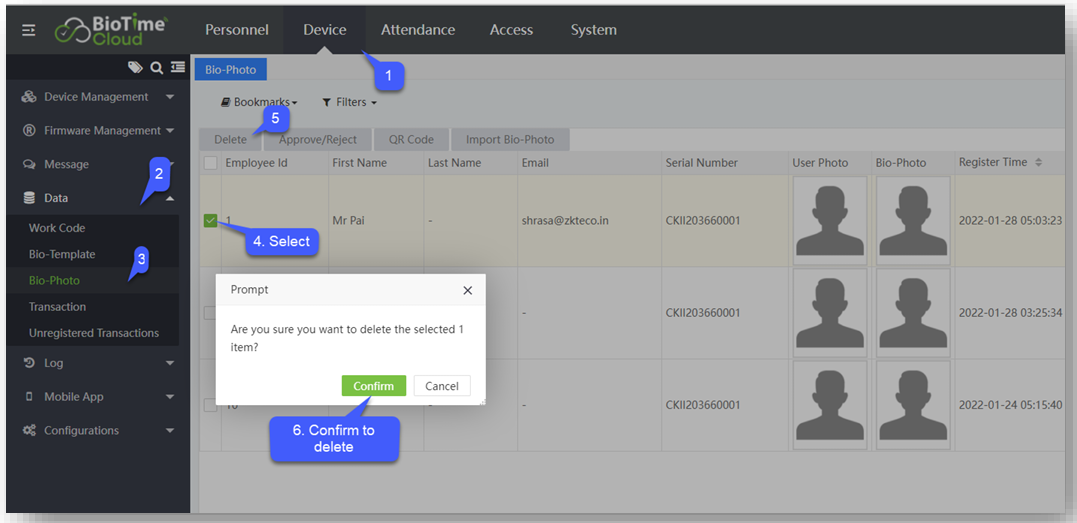Click the BioTime Cloud logo

(111, 30)
